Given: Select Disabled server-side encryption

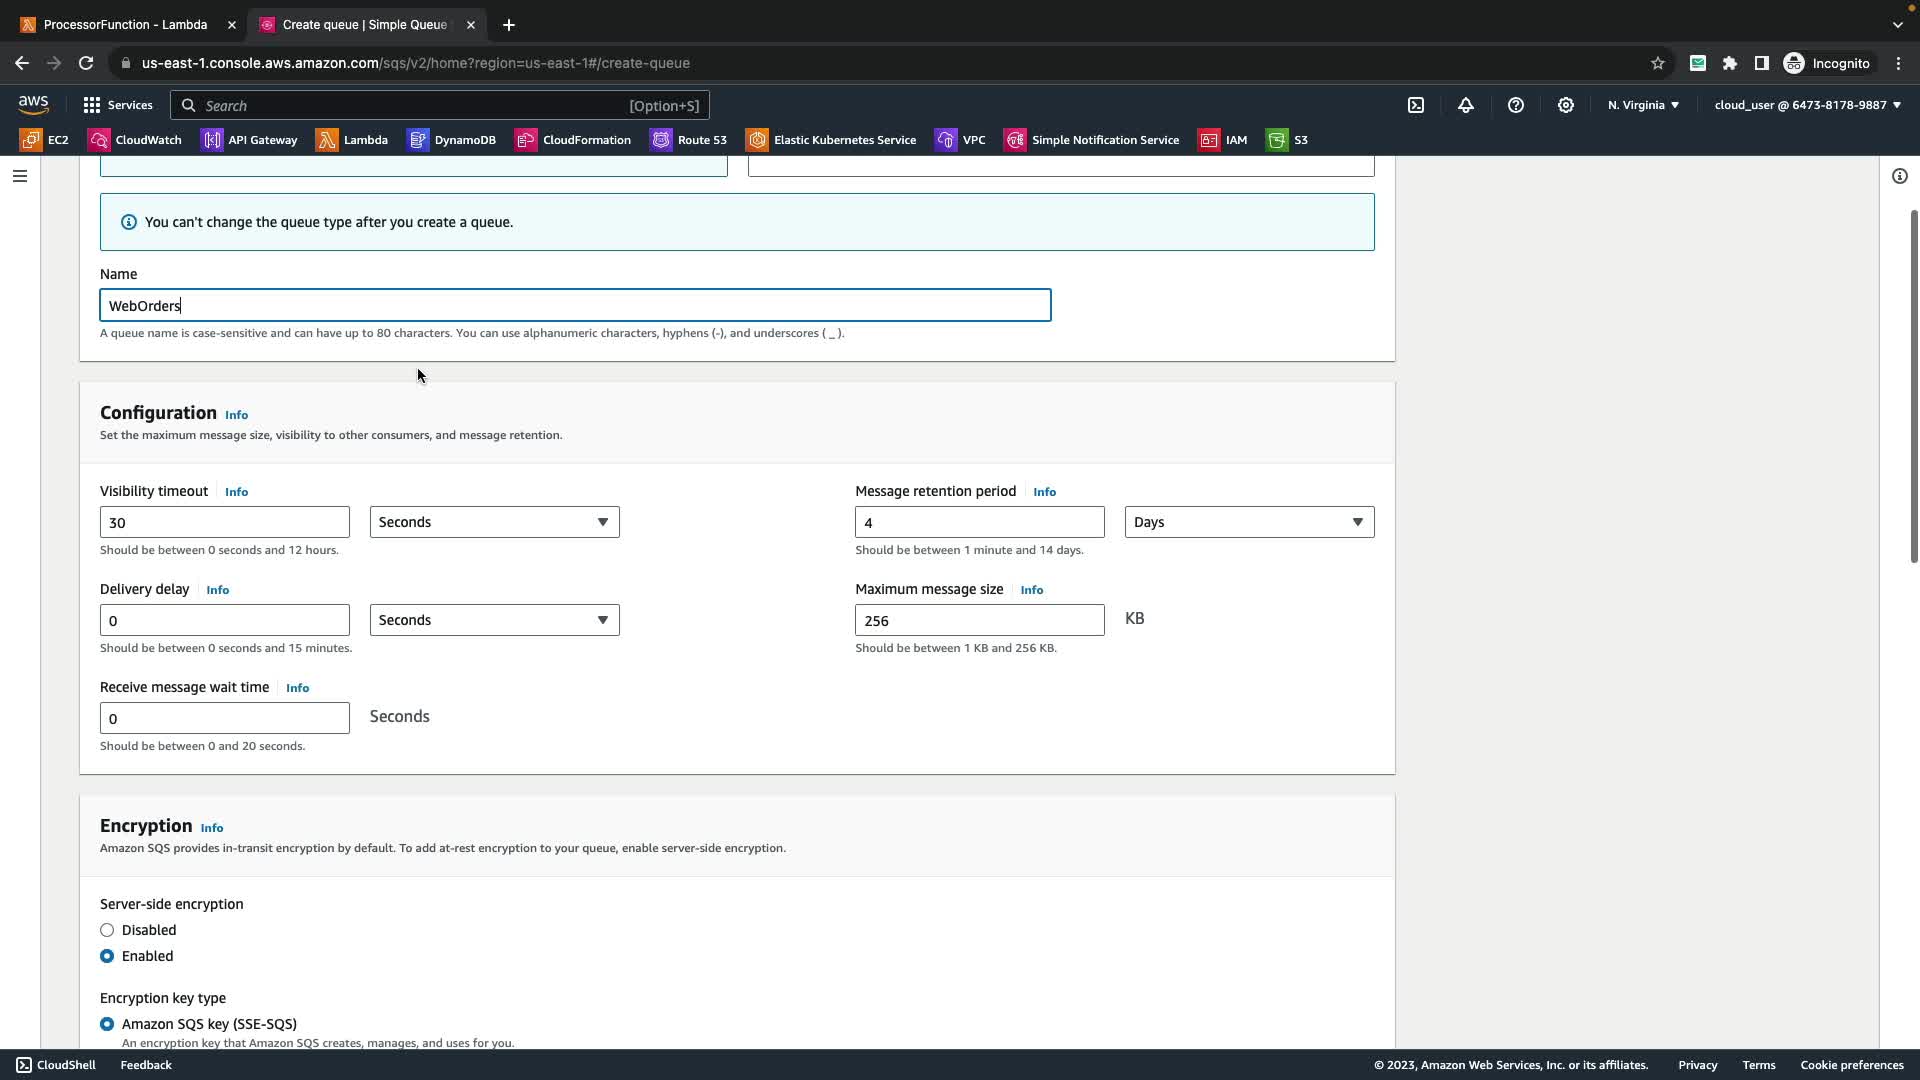Looking at the screenshot, I should [x=107, y=930].
